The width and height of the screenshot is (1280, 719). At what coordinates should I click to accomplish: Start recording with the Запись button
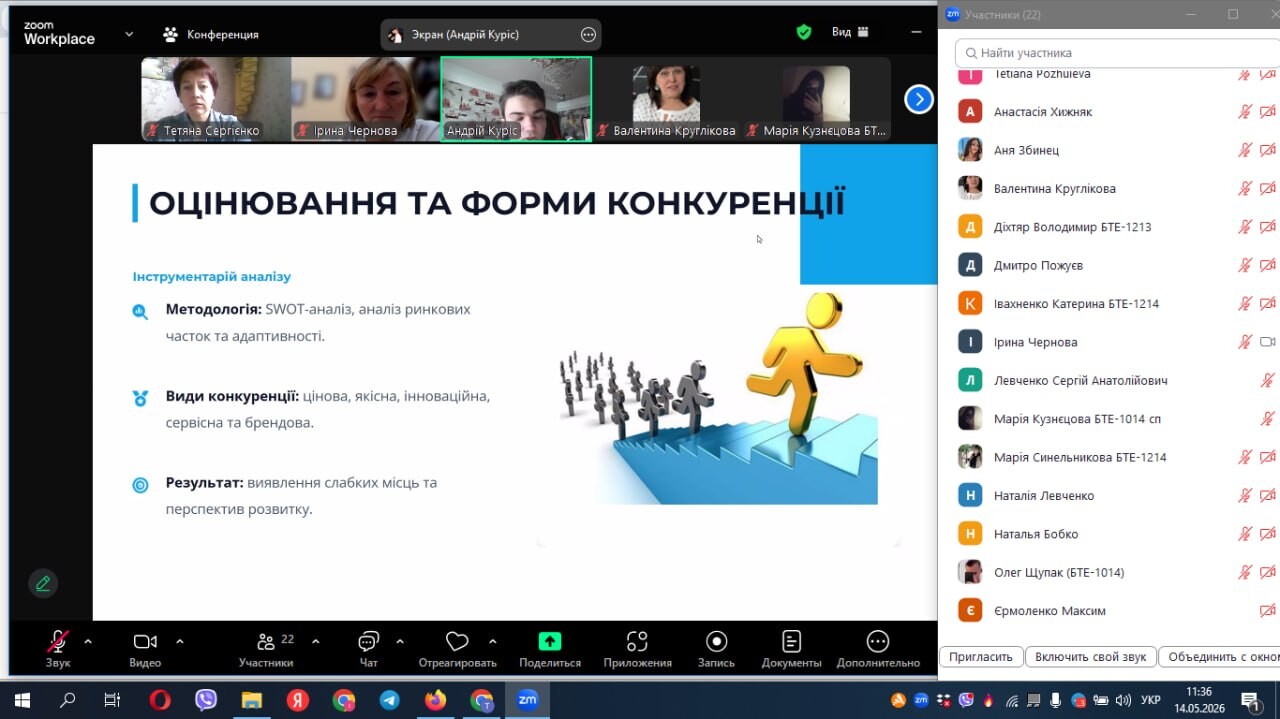pyautogui.click(x=716, y=648)
